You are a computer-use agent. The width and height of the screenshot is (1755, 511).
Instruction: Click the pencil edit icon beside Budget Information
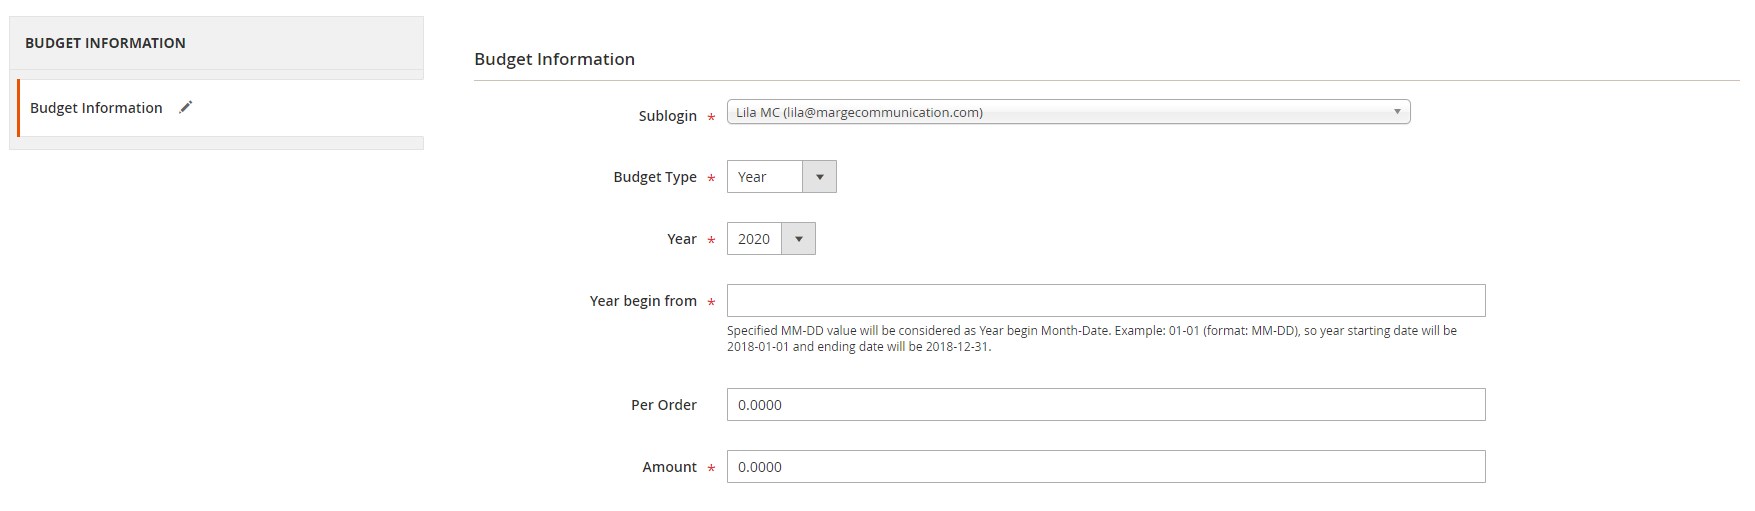tap(185, 108)
